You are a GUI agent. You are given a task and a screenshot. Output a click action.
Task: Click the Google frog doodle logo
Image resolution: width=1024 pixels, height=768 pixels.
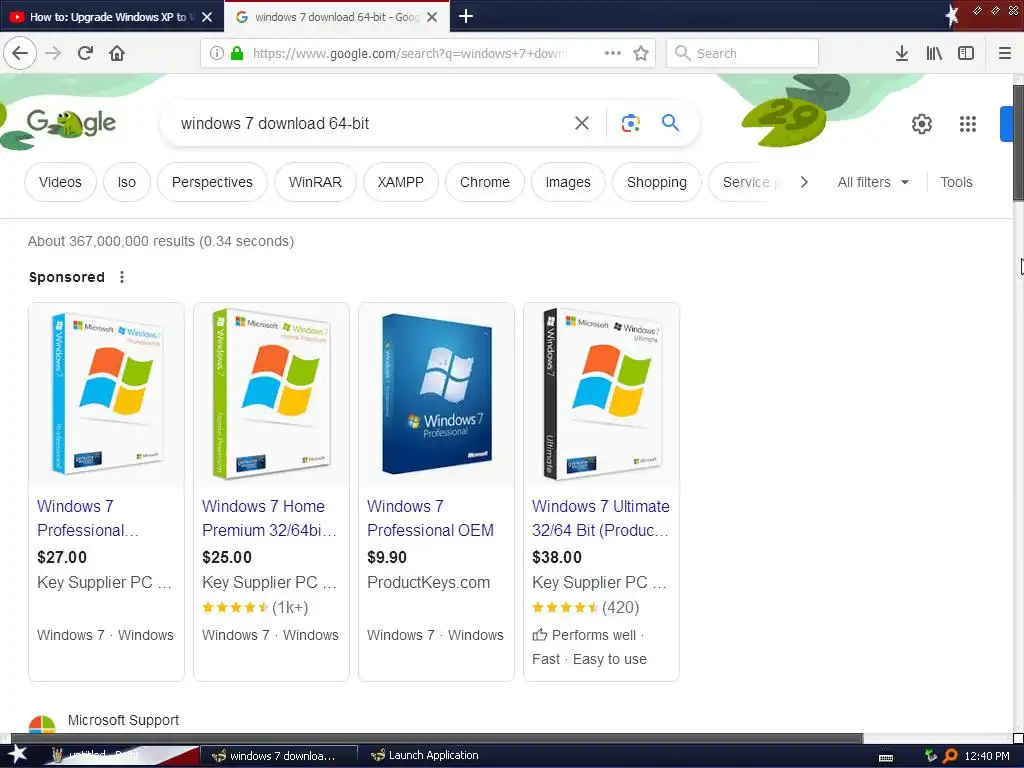(x=71, y=123)
